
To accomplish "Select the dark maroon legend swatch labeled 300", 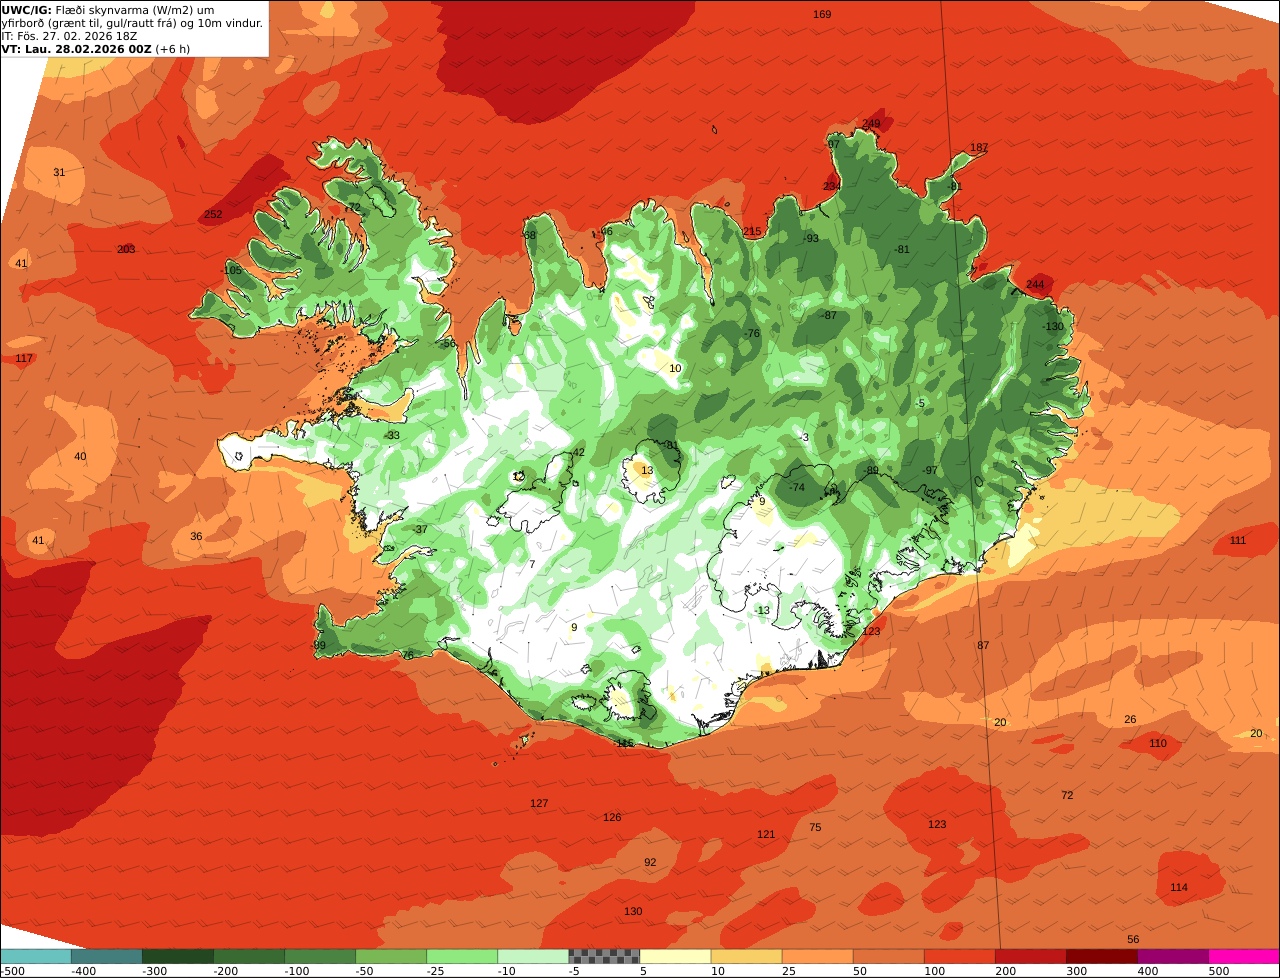I will pyautogui.click(x=1102, y=956).
